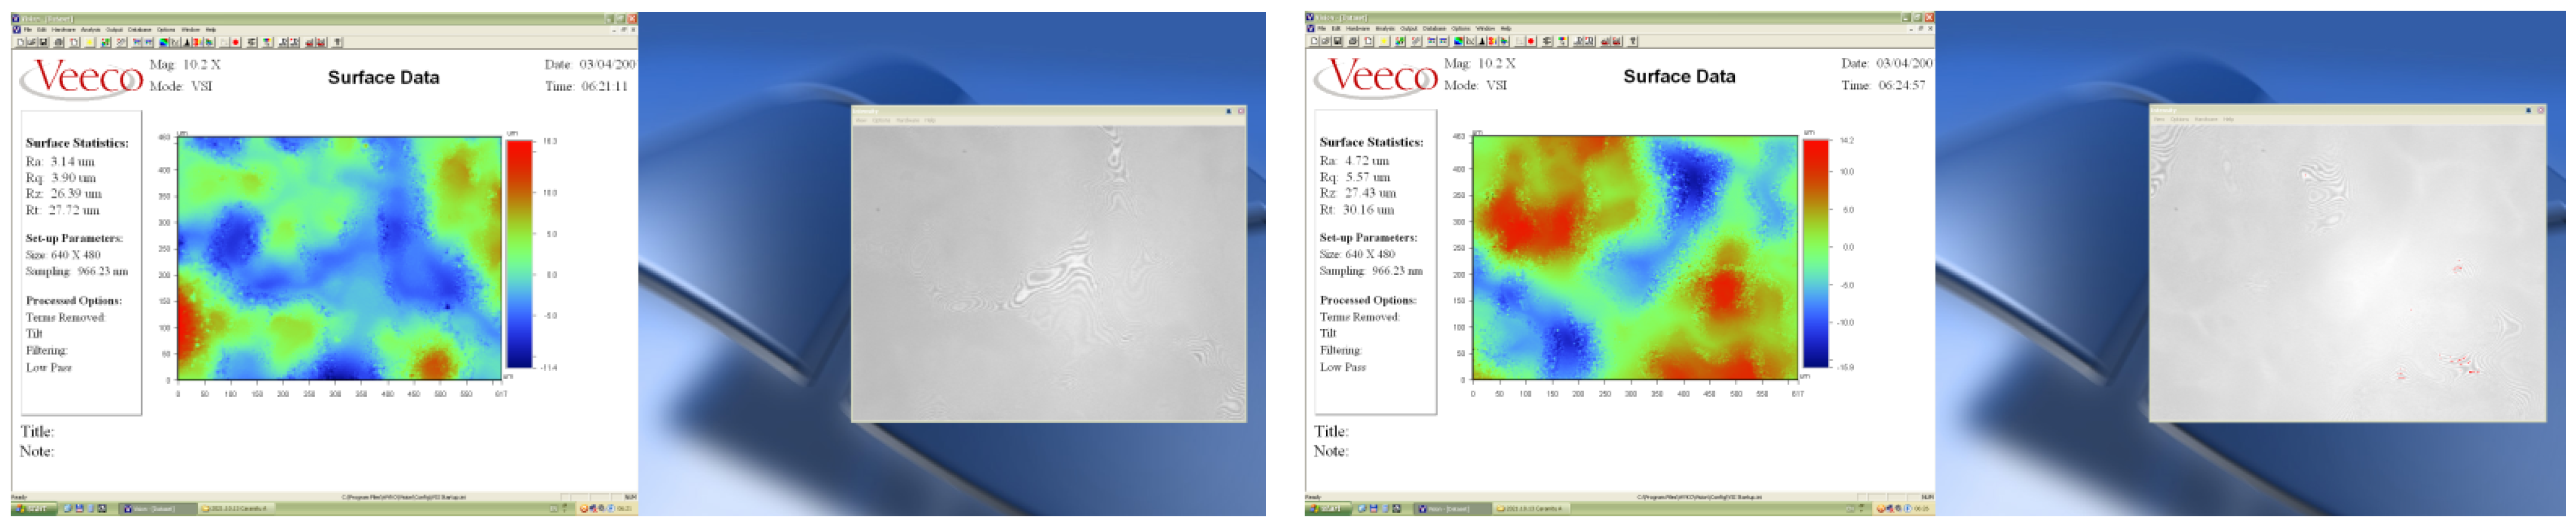Click rainbow contour plot icon in right Vision toolbar
The width and height of the screenshot is (2576, 527).
[1458, 41]
